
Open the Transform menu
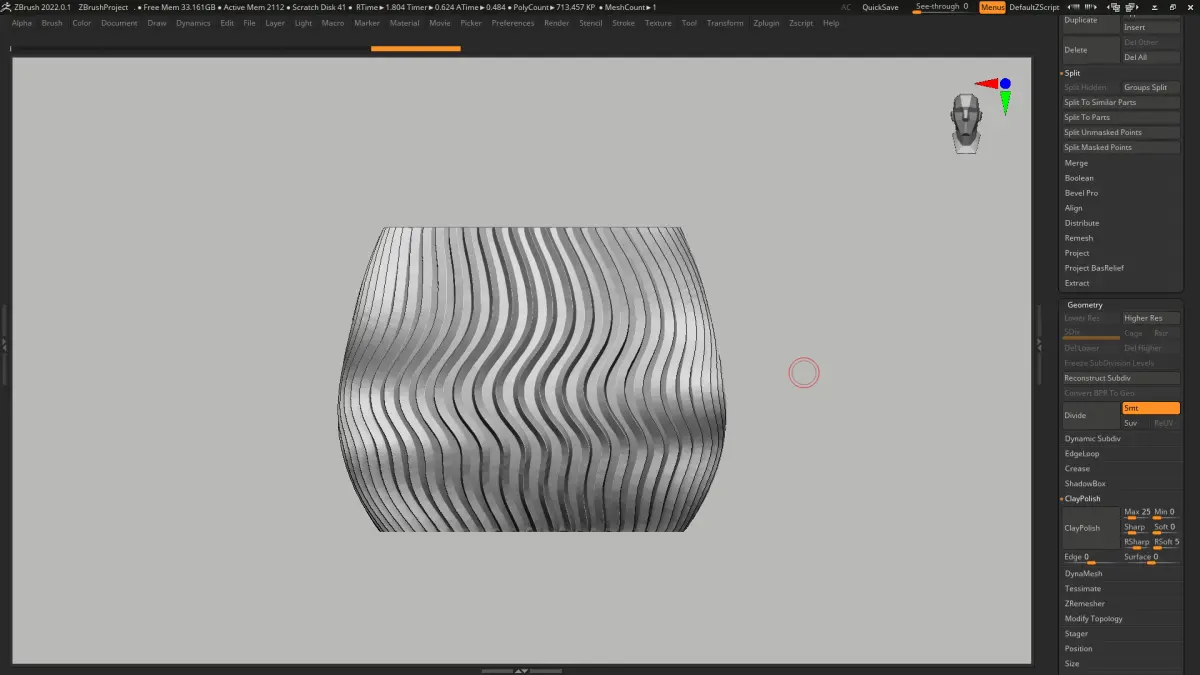pyautogui.click(x=725, y=23)
